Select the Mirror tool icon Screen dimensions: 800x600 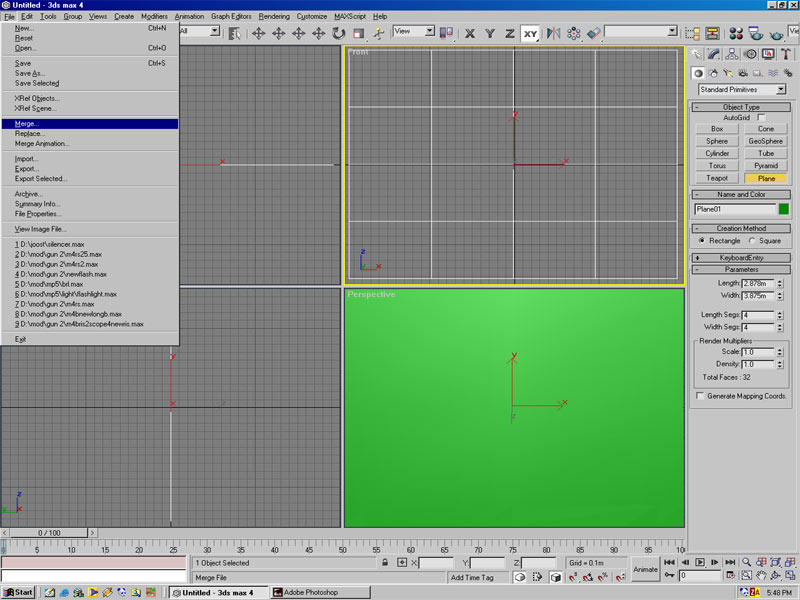click(x=553, y=33)
